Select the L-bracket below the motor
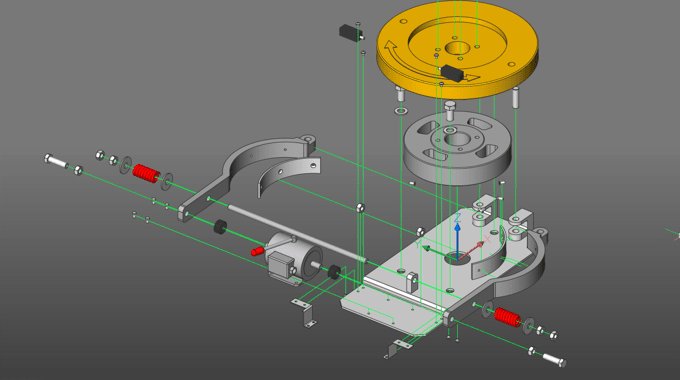The image size is (680, 380). pos(304,312)
